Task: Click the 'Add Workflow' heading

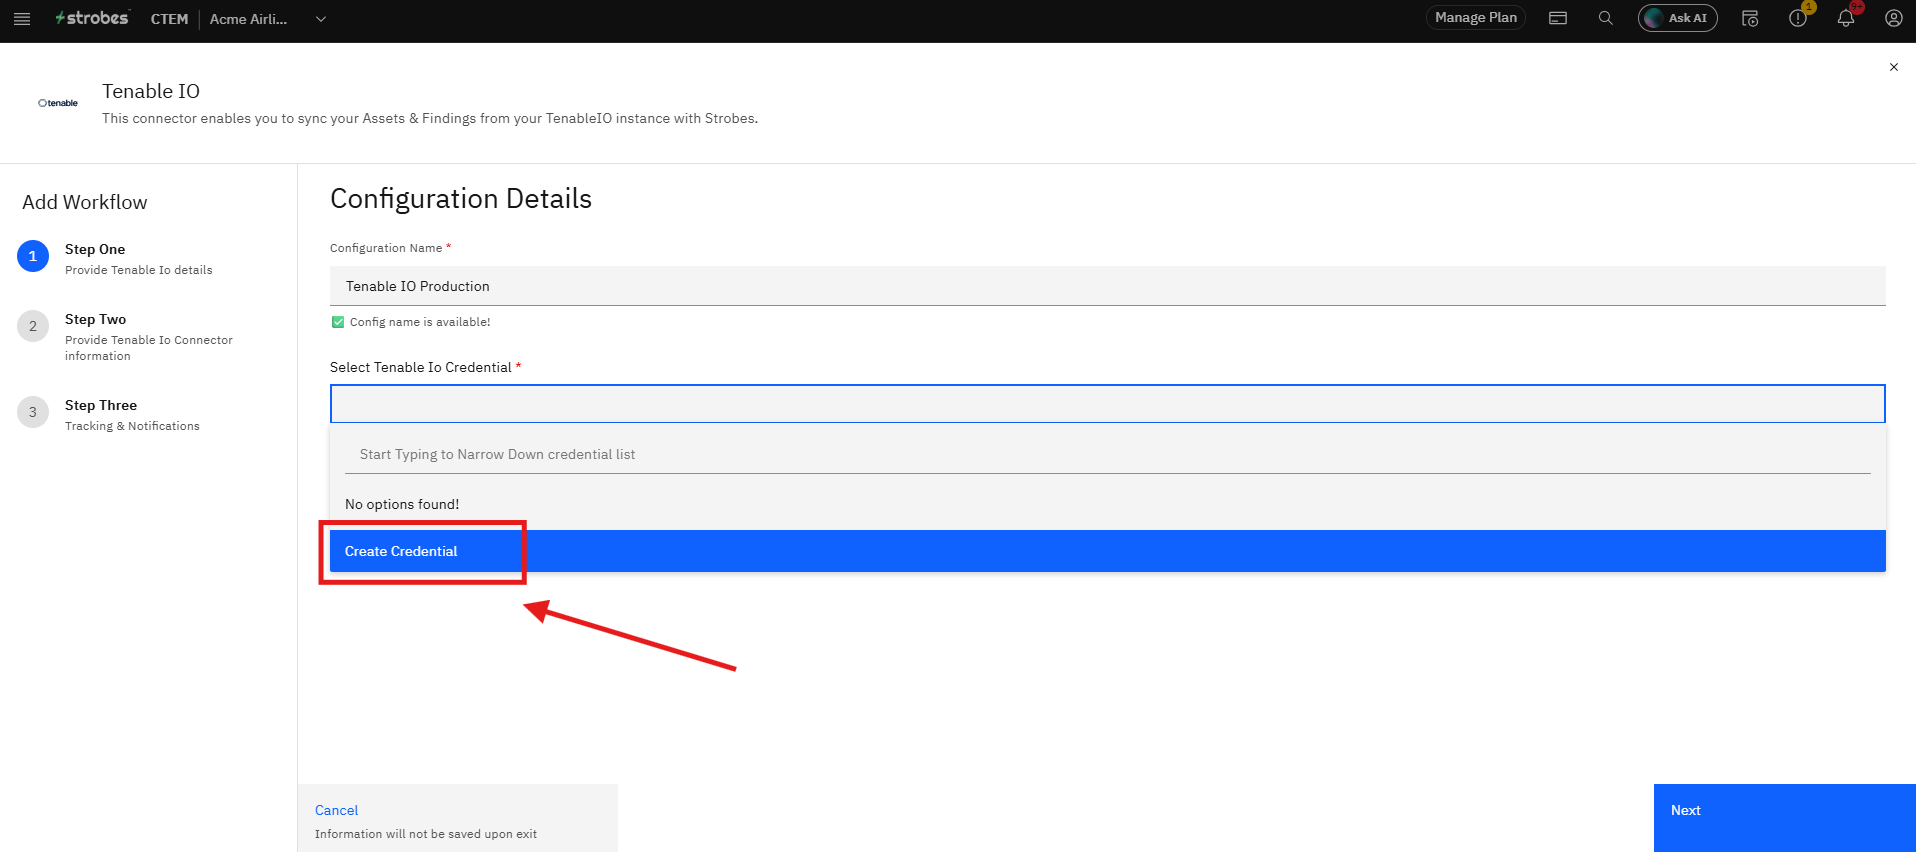Action: coord(85,202)
